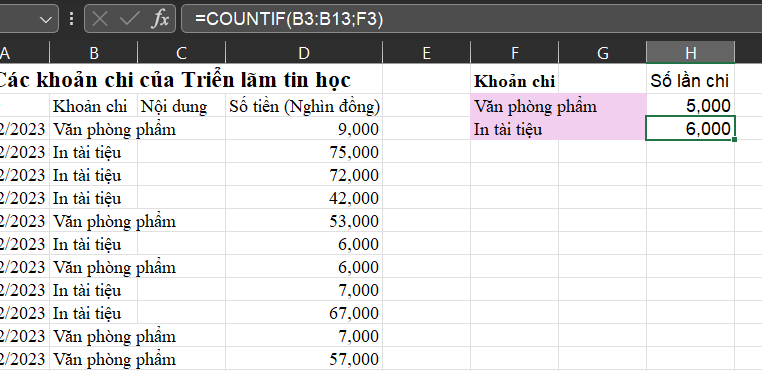
Task: Select column B header
Action: coord(93,53)
